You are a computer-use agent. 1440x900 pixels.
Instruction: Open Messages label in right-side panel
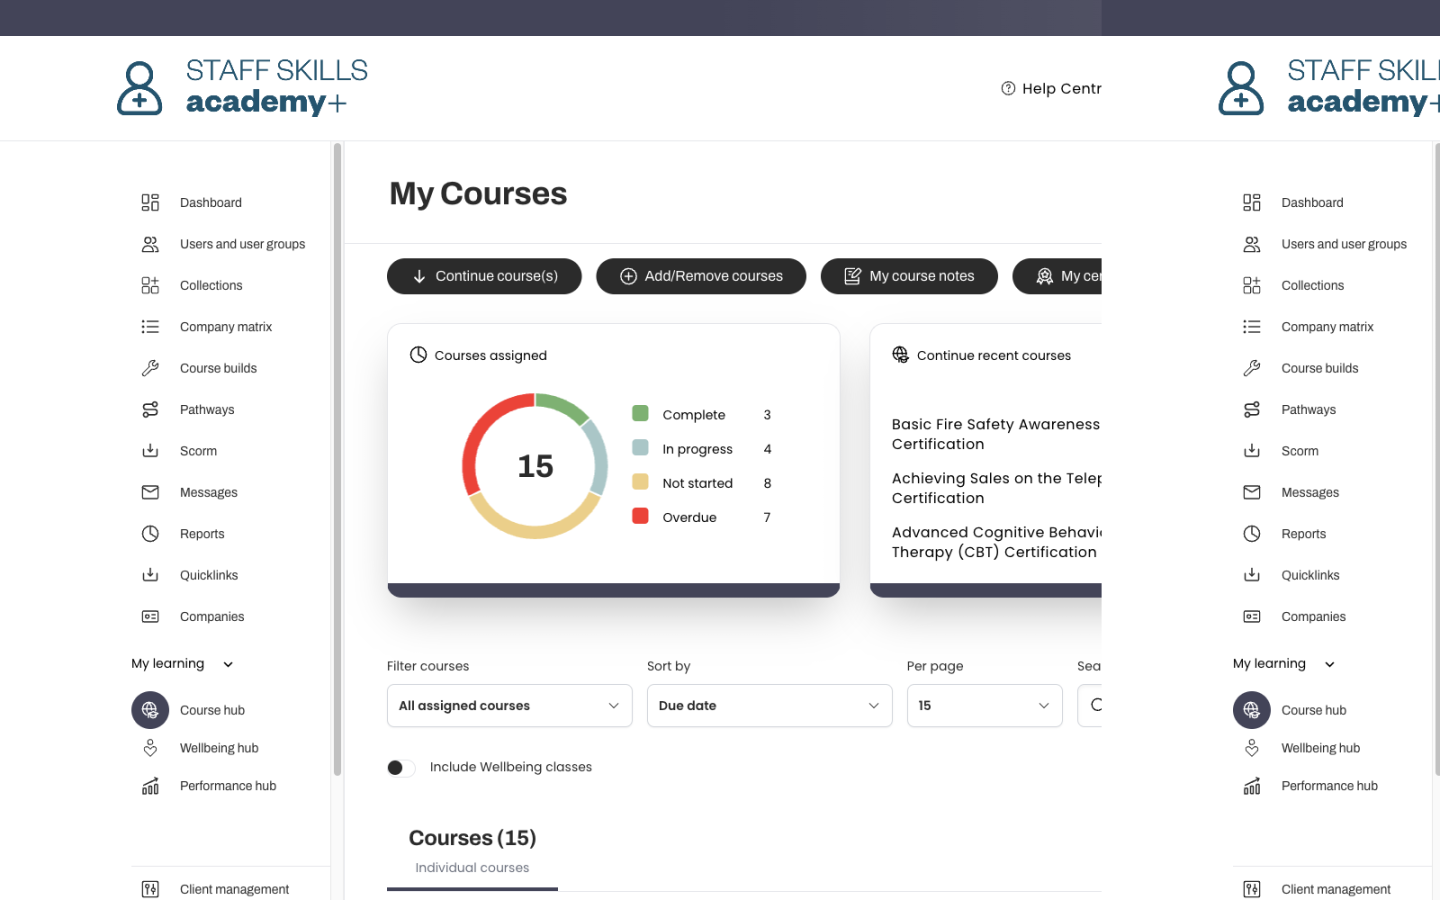pos(1310,493)
